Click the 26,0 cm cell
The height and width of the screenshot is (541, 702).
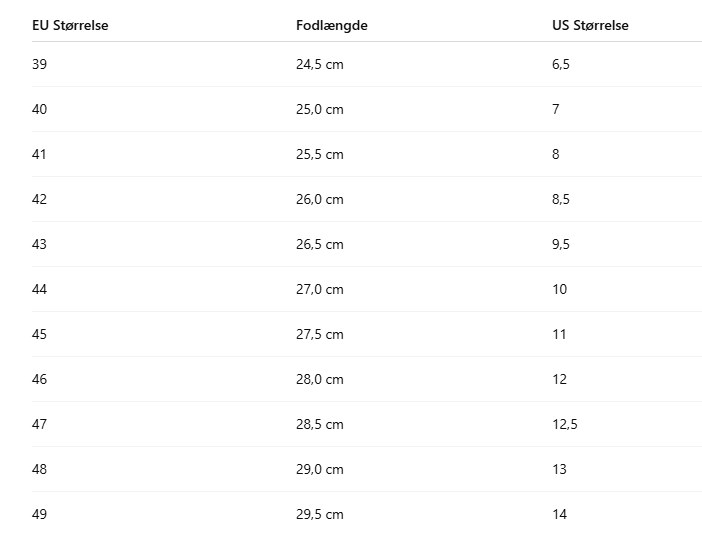320,199
